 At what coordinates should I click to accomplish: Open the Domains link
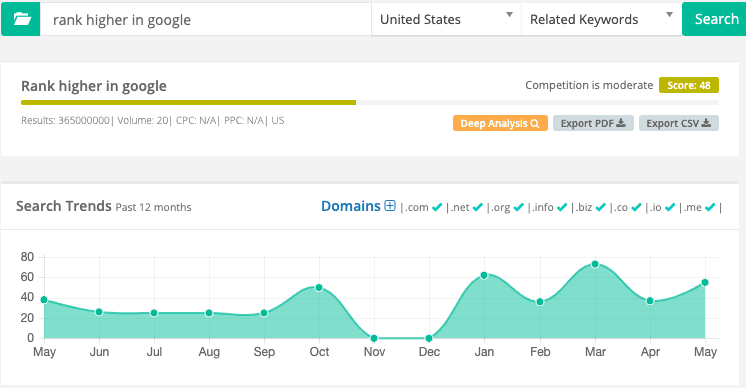[x=351, y=206]
